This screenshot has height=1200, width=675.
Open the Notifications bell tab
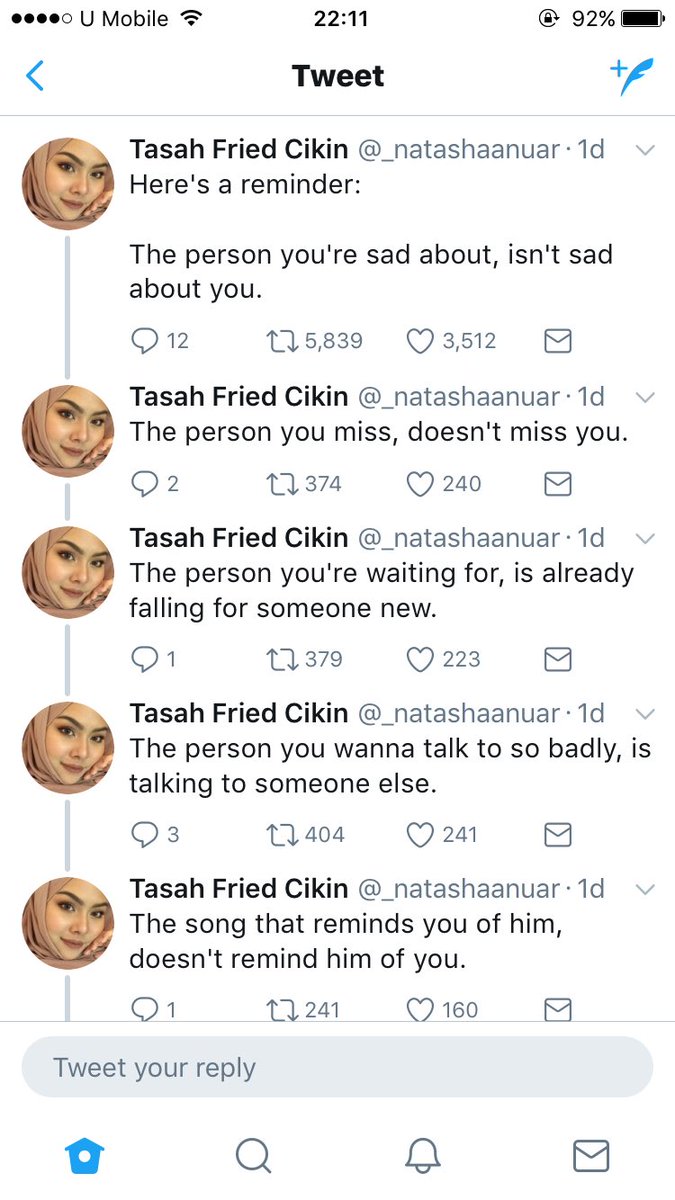click(x=423, y=1156)
